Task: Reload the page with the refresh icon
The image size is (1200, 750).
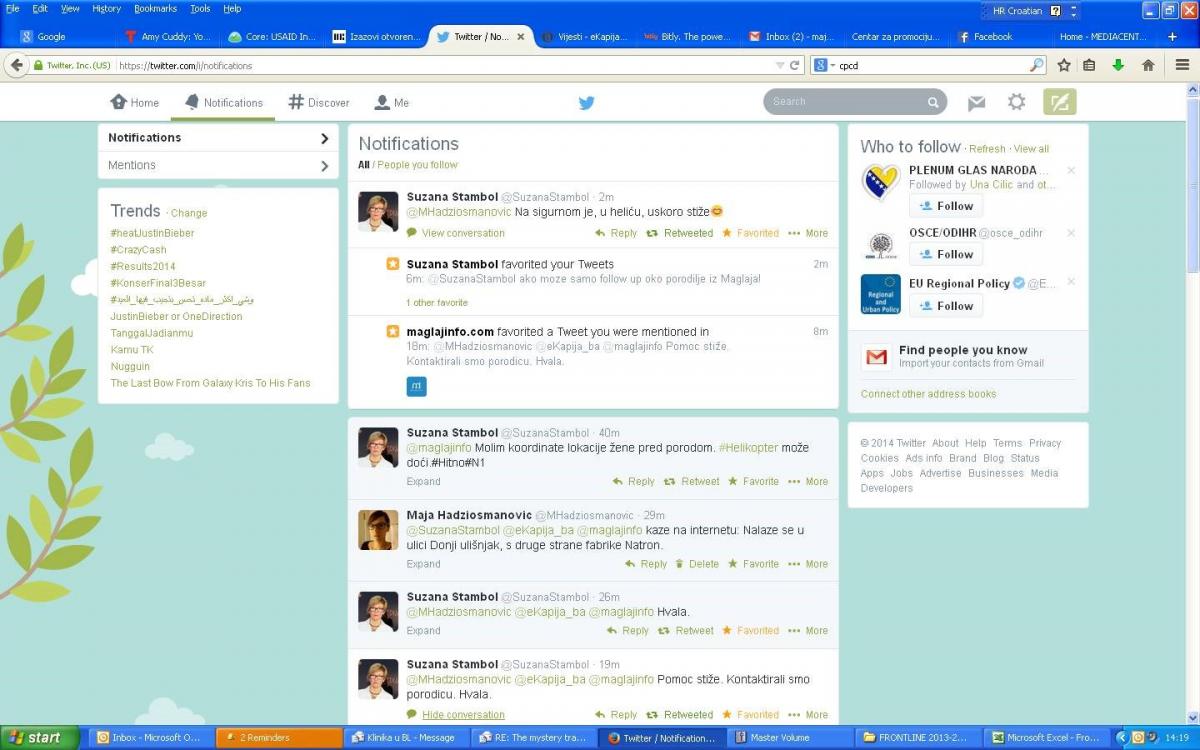Action: [796, 65]
